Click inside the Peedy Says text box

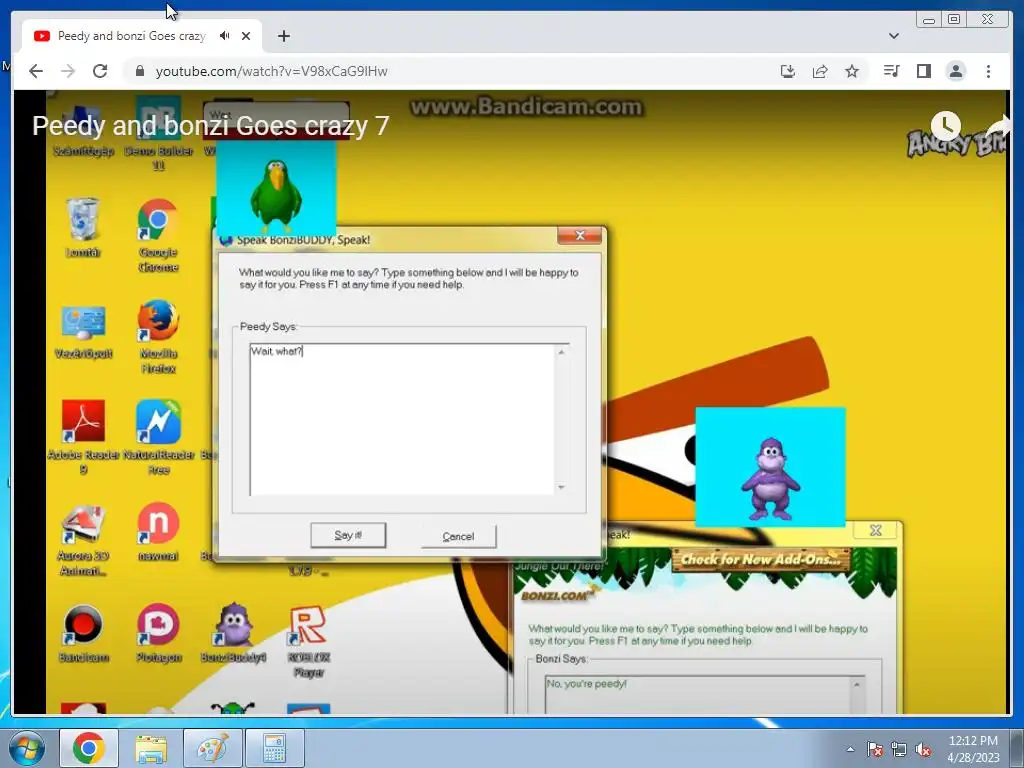click(x=402, y=419)
